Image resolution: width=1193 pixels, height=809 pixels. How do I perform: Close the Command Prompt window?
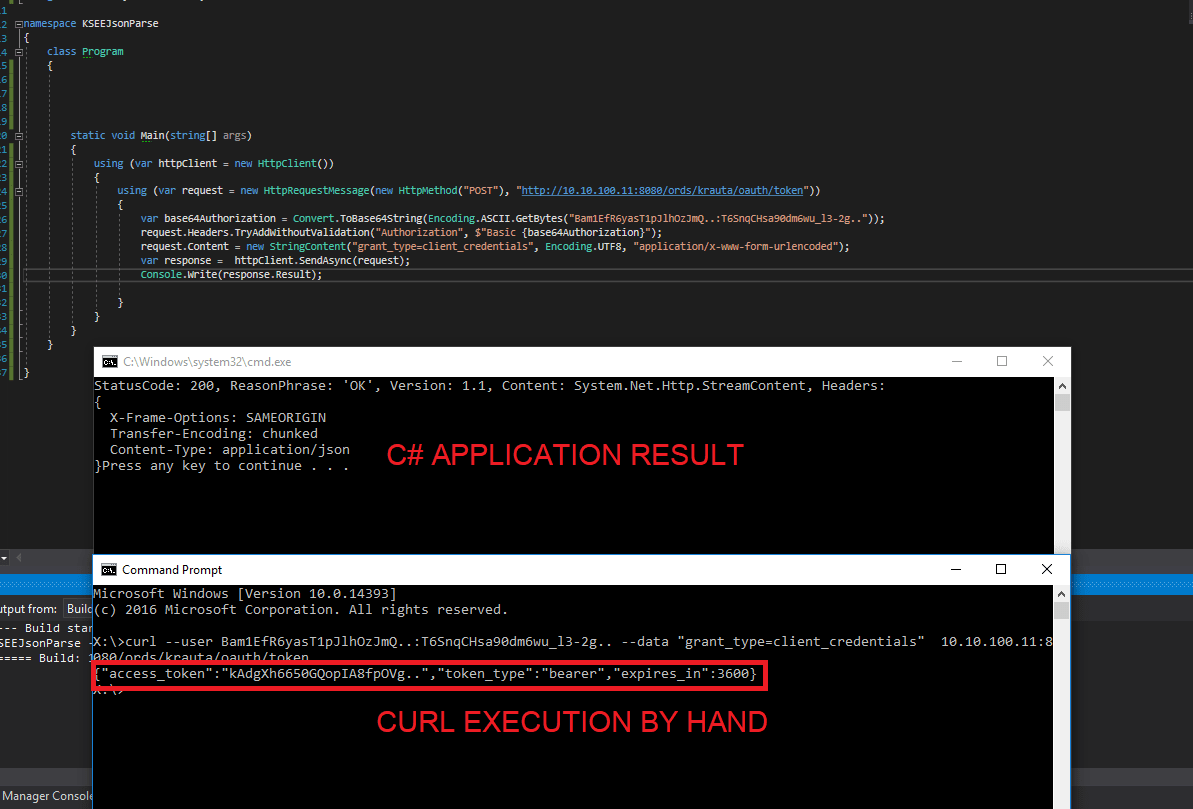pyautogui.click(x=1047, y=569)
